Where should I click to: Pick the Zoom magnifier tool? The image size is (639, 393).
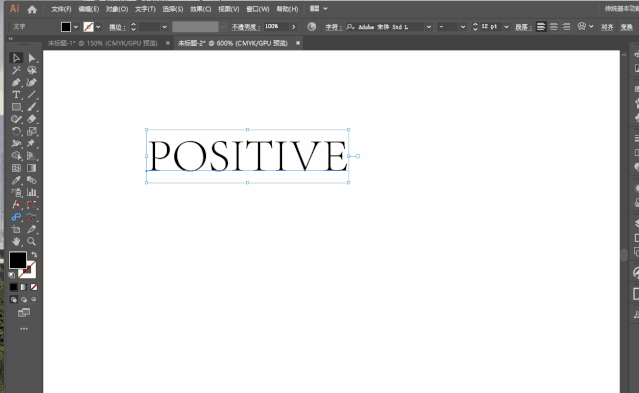pyautogui.click(x=31, y=241)
